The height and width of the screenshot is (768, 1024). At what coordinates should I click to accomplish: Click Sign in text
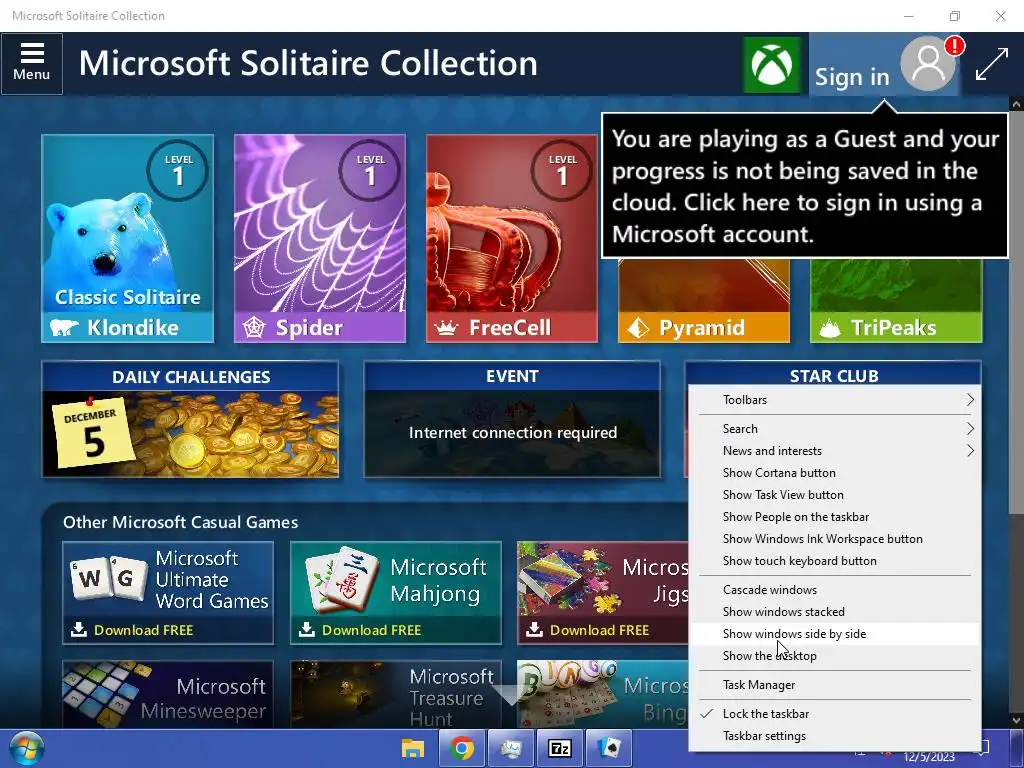pos(852,77)
